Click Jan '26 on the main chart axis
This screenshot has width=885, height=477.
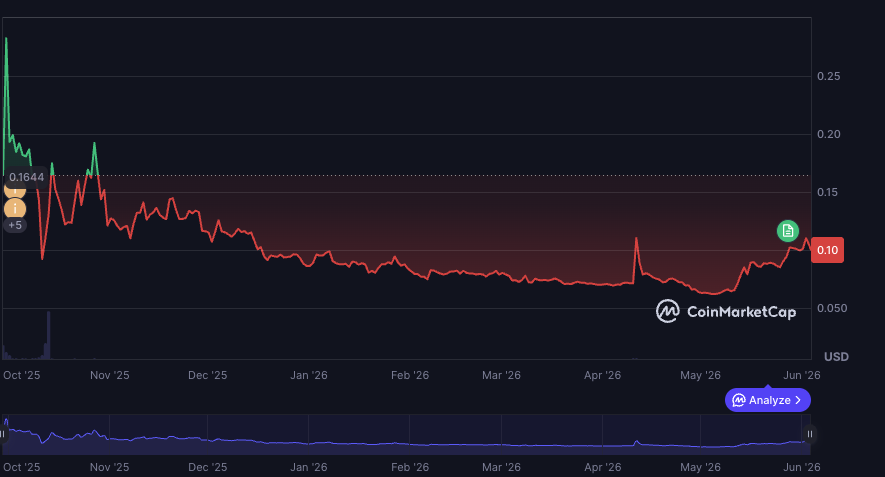point(309,375)
